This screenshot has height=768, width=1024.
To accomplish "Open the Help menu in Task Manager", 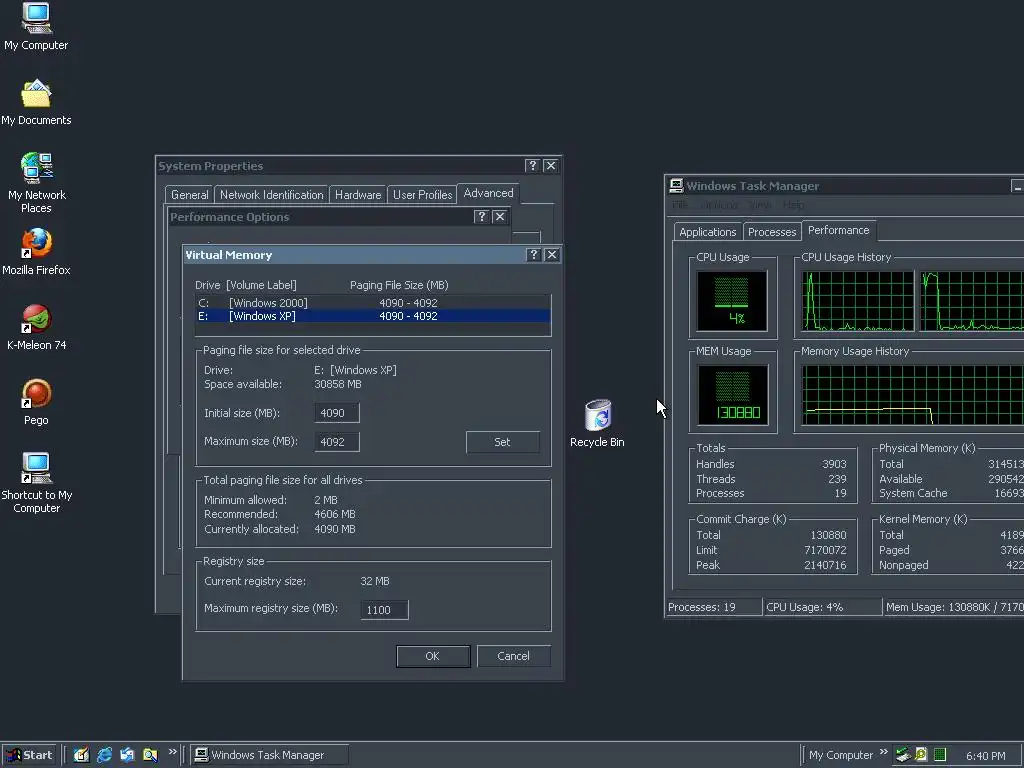I will [x=793, y=205].
